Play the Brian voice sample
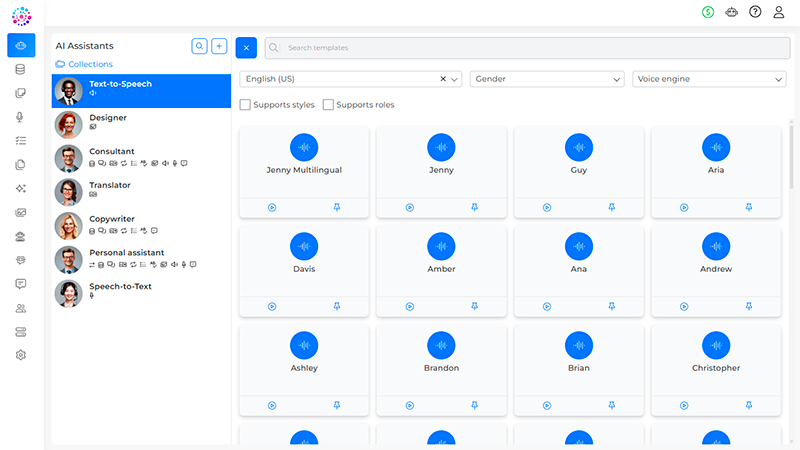The height and width of the screenshot is (450, 800). pos(547,405)
